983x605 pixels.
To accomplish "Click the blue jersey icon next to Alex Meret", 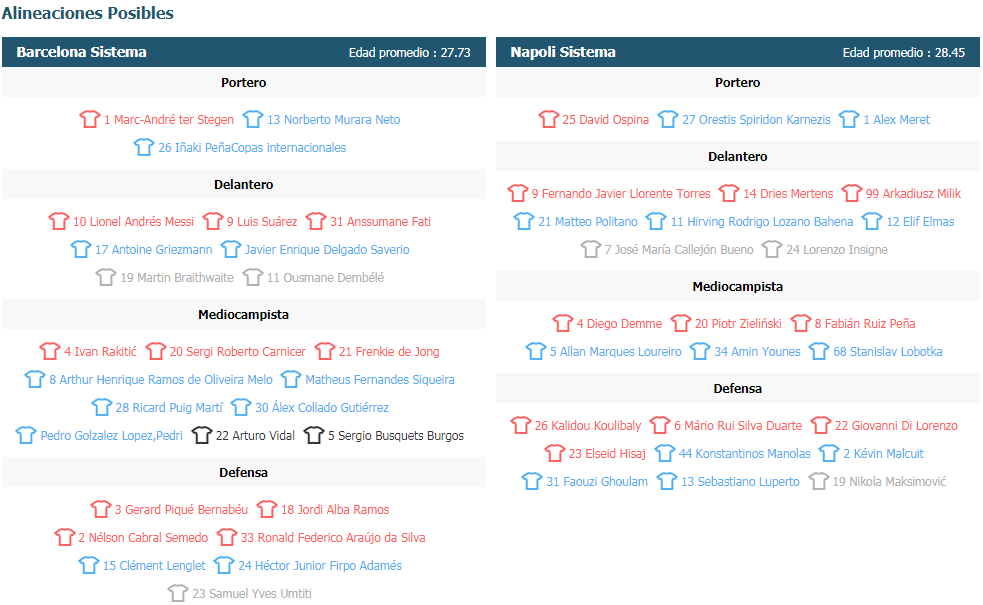I will [849, 119].
